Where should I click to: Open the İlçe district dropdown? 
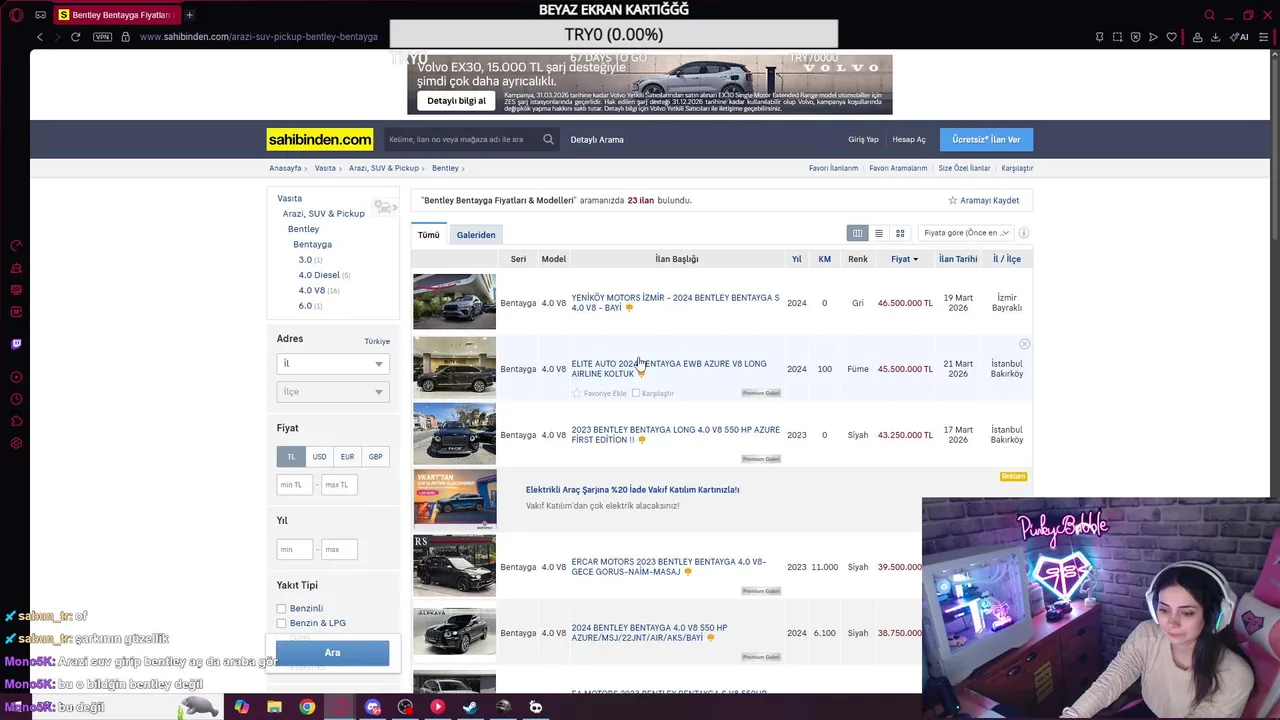coord(332,392)
